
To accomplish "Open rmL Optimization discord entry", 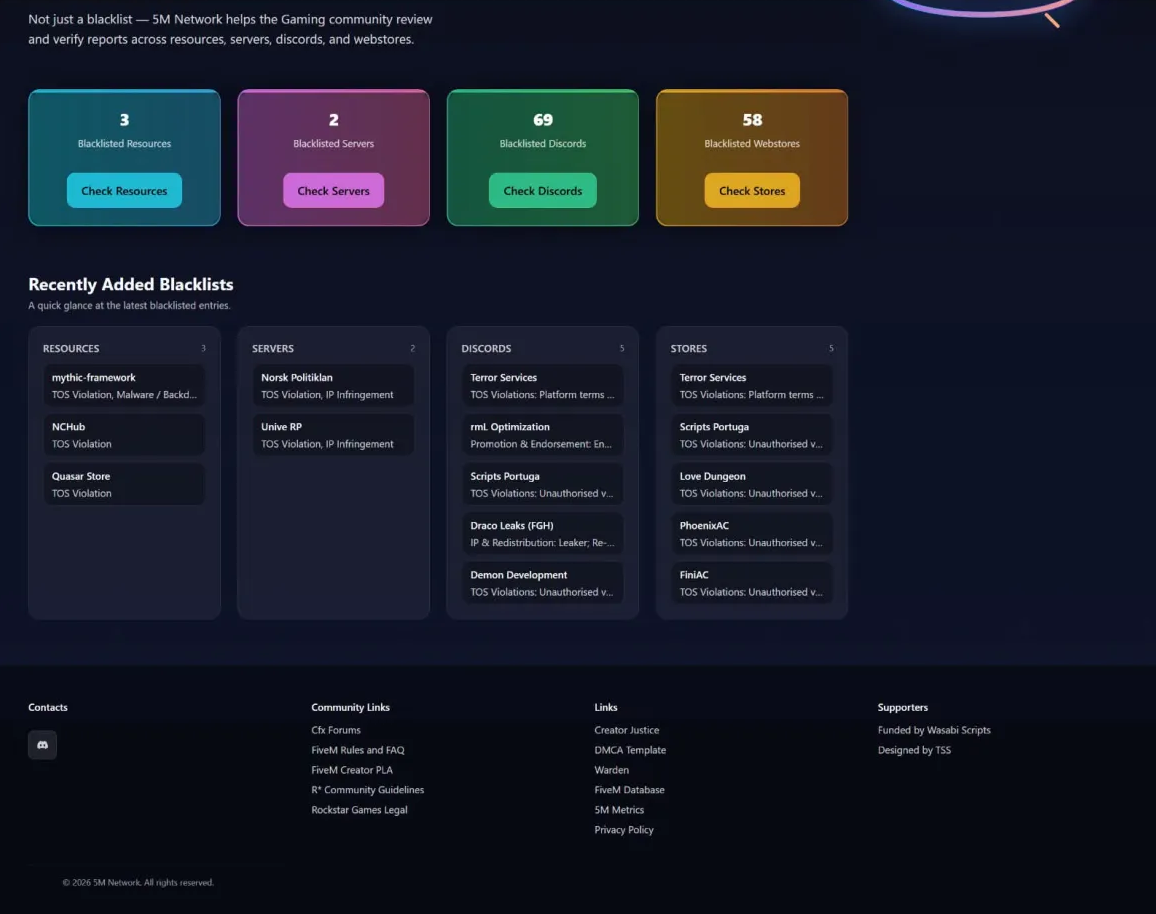I will pyautogui.click(x=543, y=435).
